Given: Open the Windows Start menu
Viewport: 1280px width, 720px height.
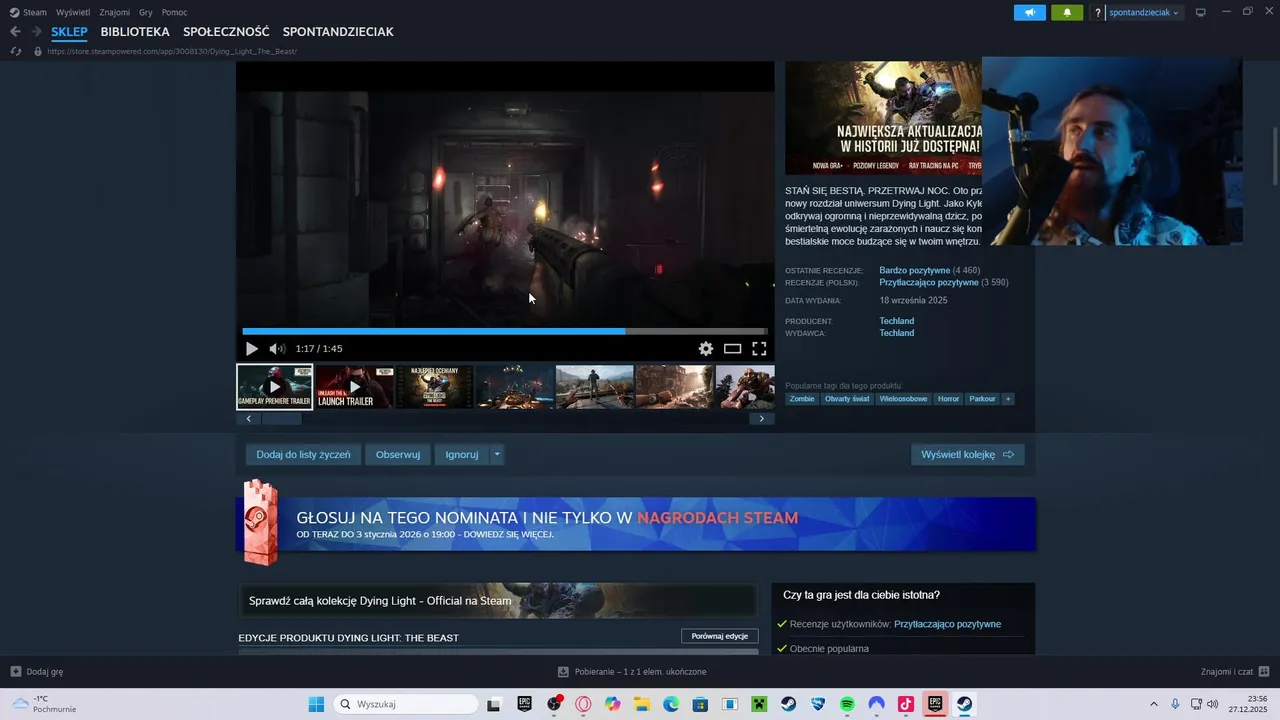Looking at the screenshot, I should 316,704.
